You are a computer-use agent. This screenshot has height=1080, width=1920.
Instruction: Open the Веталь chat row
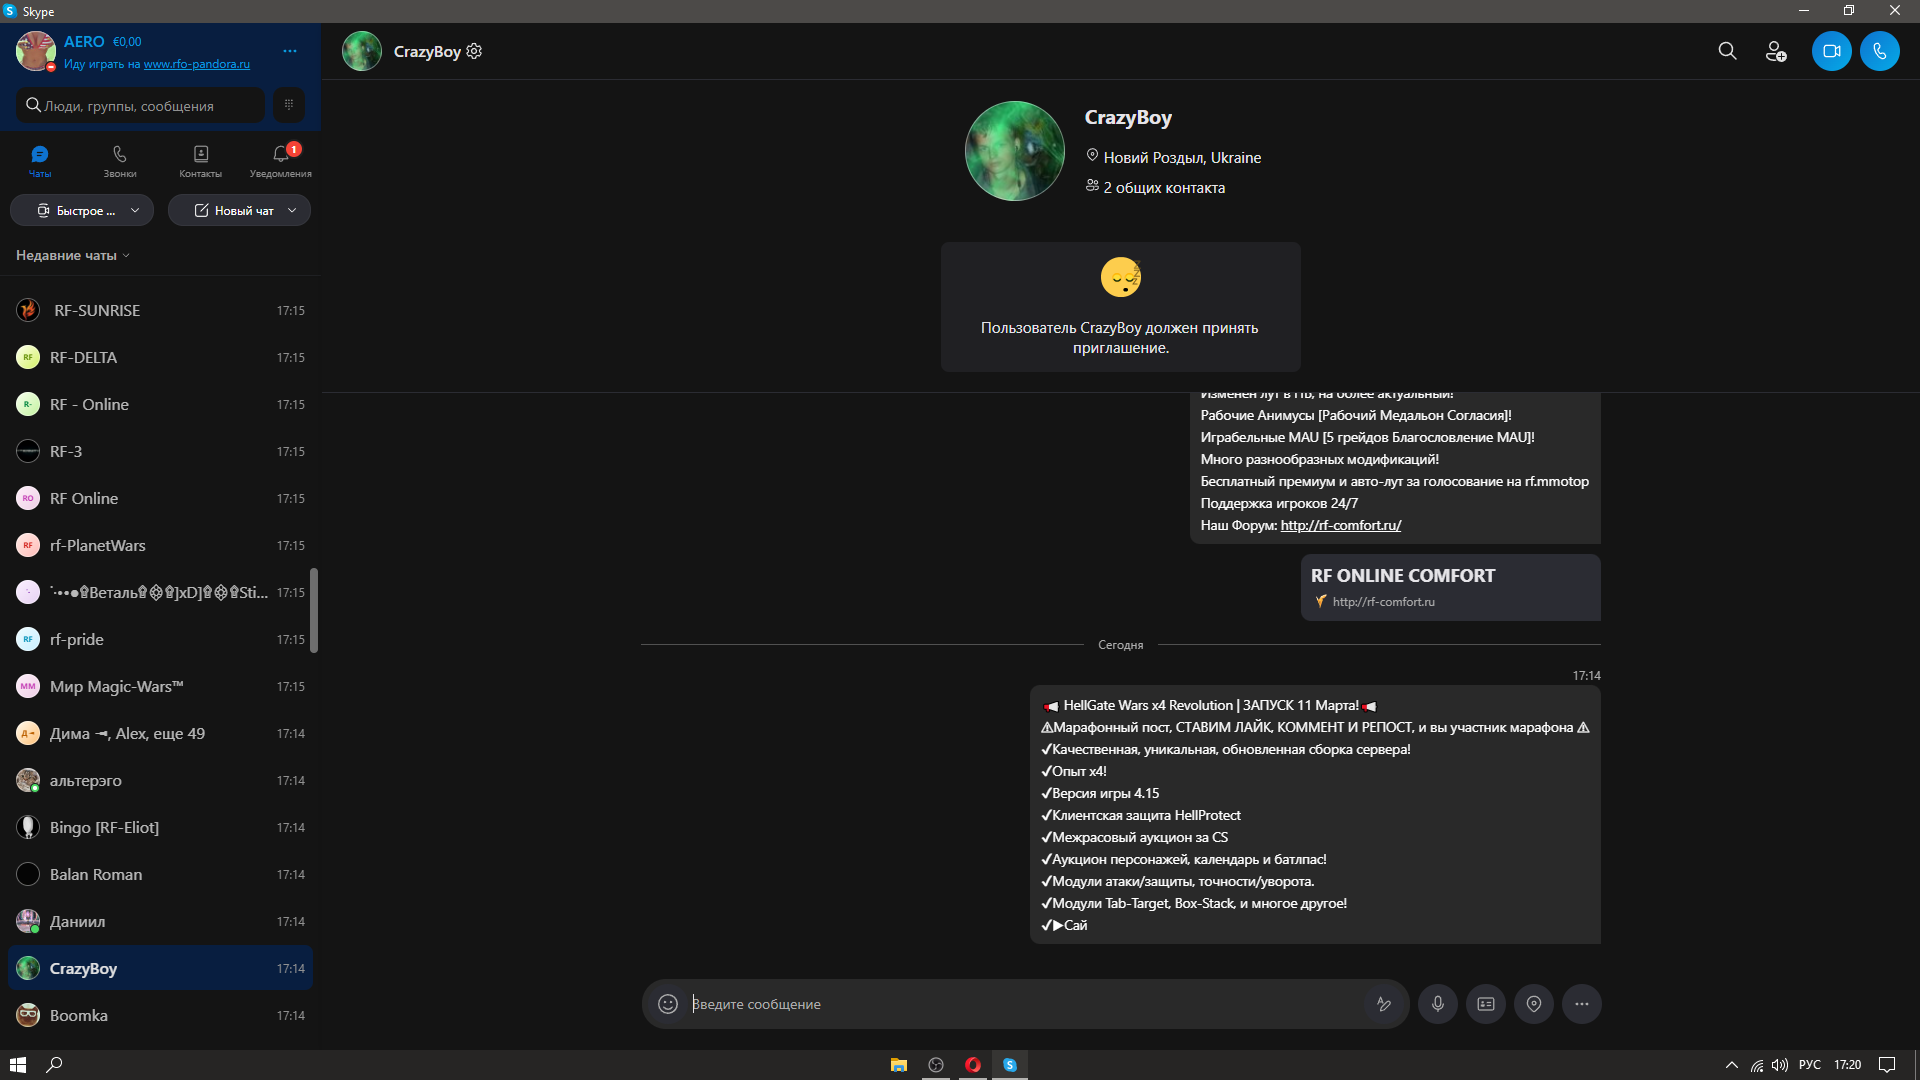160,592
